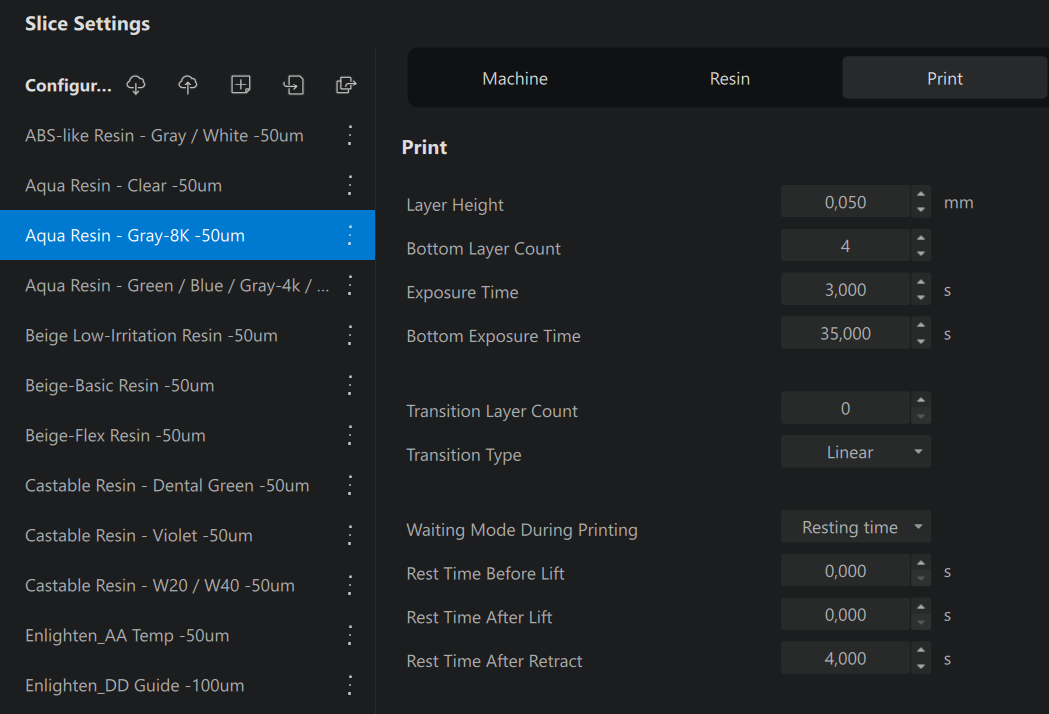Viewport: 1049px width, 714px height.
Task: Click the cloud upload configuration icon
Action: click(x=188, y=85)
